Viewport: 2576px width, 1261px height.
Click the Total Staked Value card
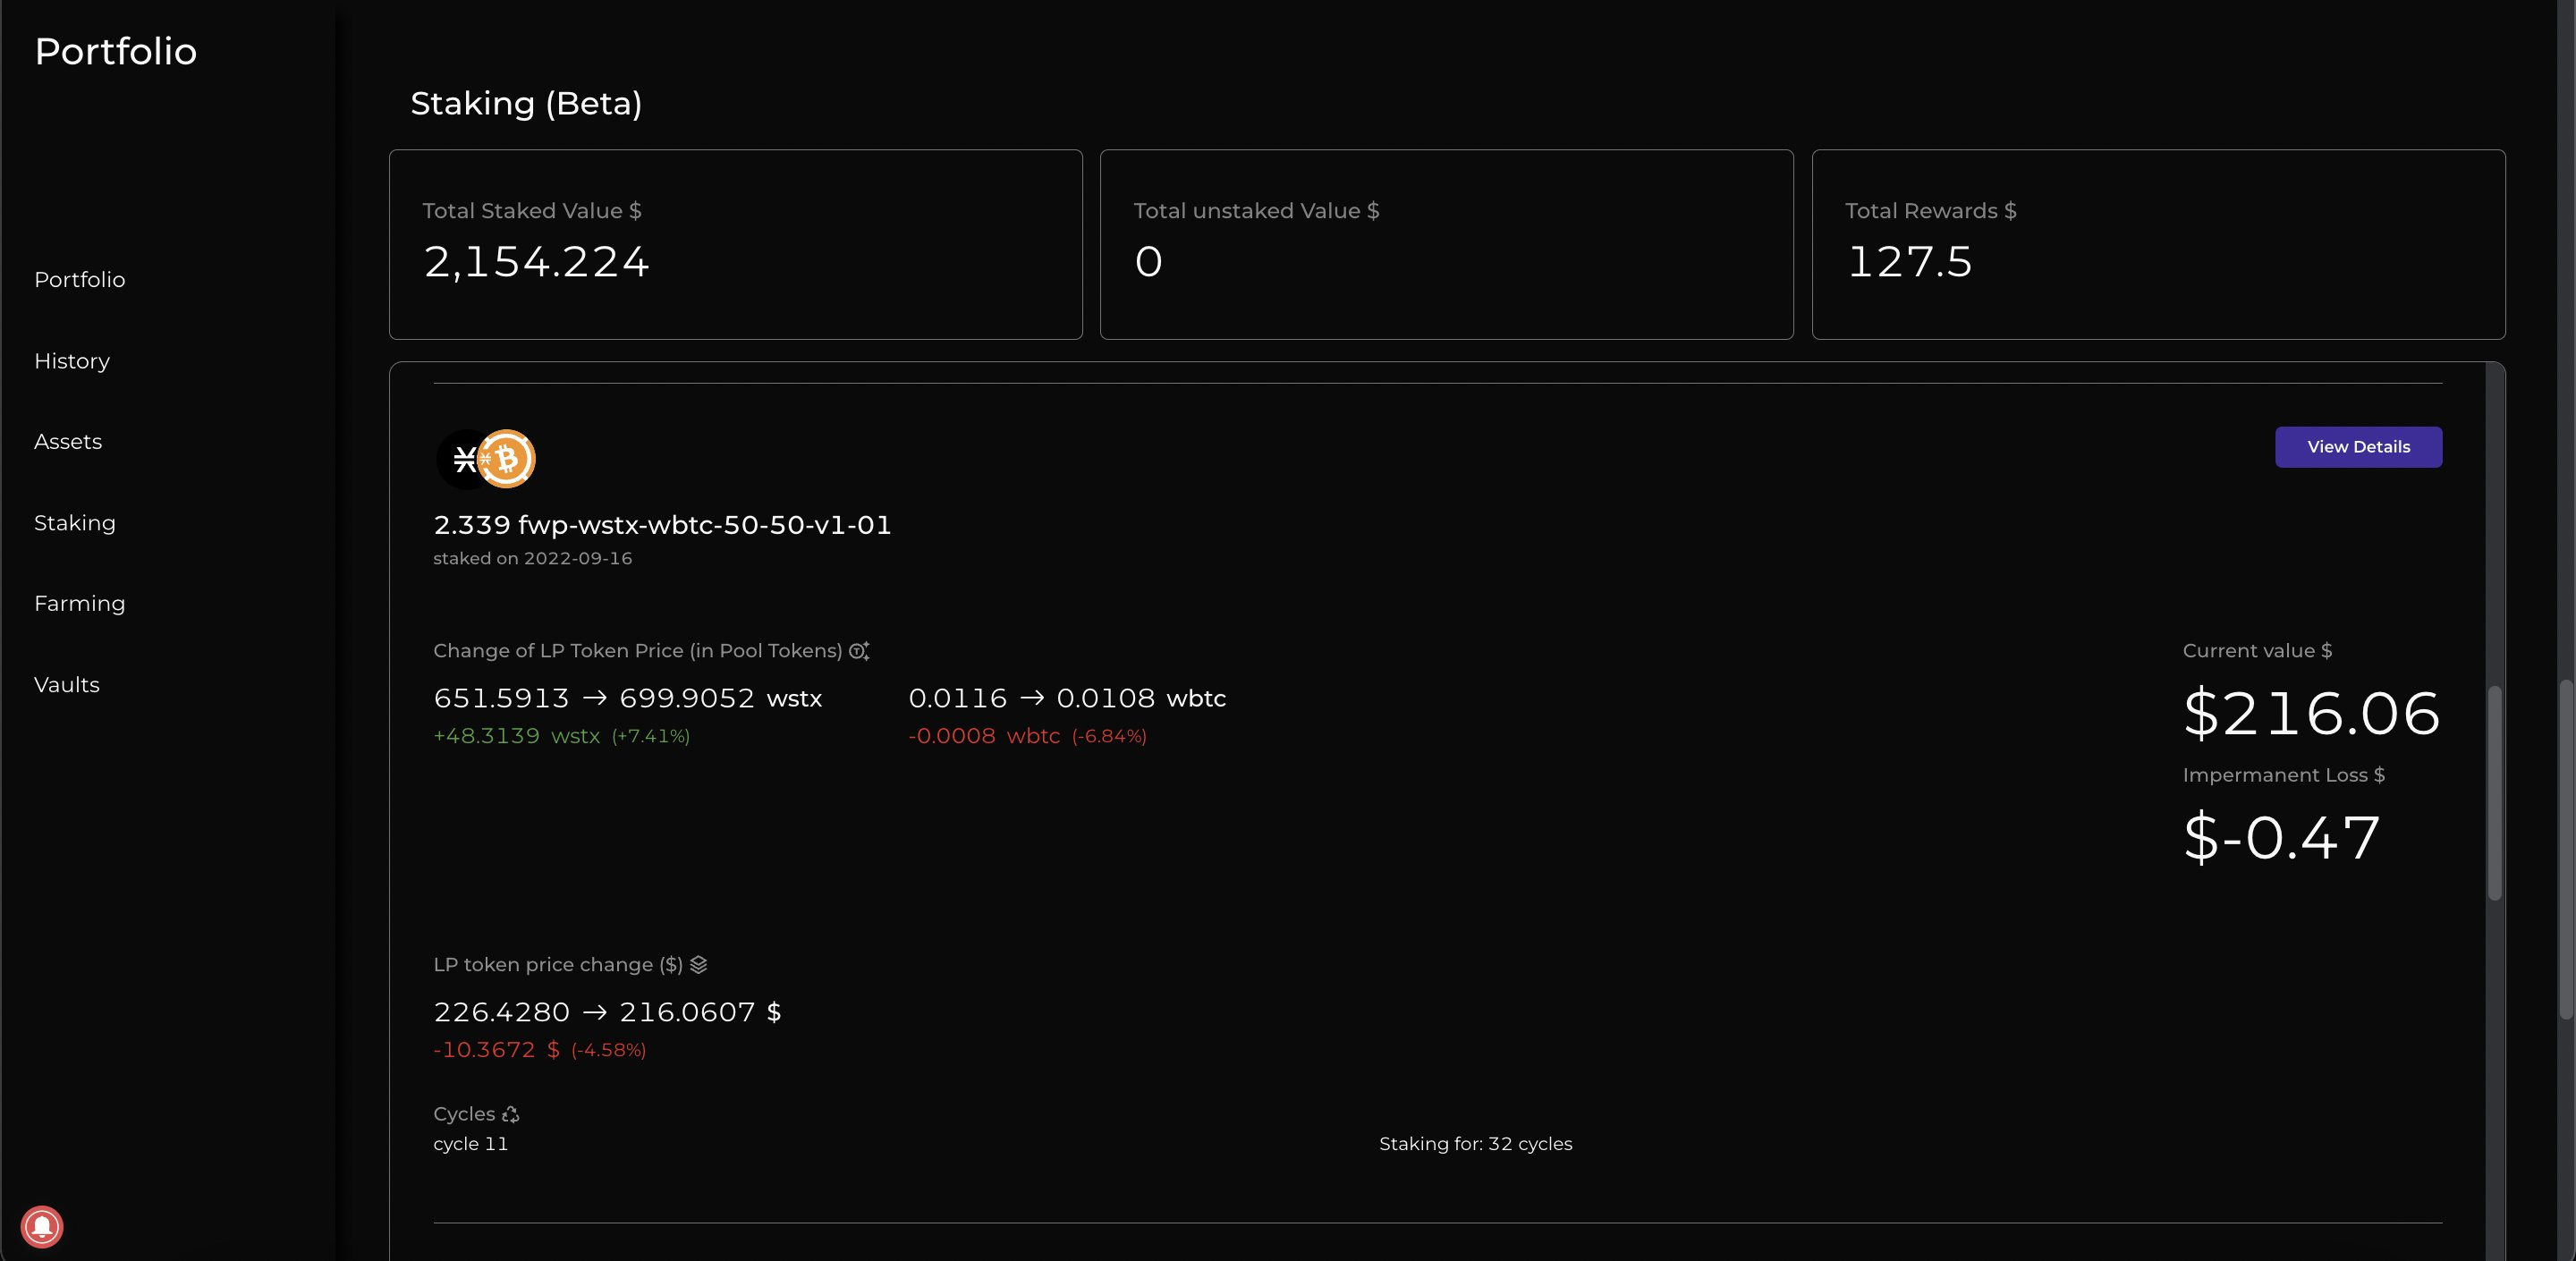click(735, 244)
